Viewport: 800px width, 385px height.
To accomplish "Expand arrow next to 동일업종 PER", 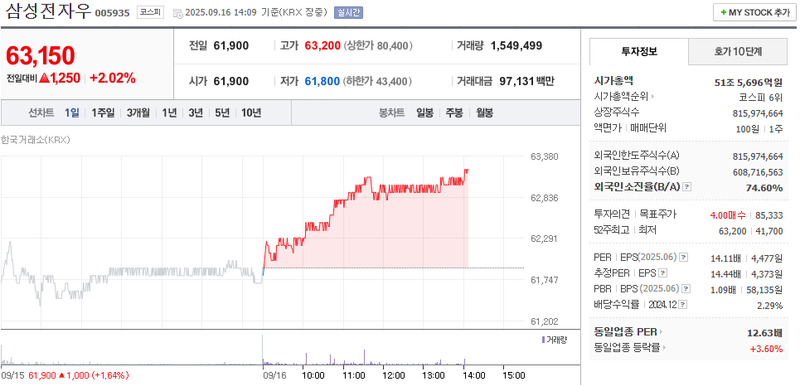I will point(662,332).
